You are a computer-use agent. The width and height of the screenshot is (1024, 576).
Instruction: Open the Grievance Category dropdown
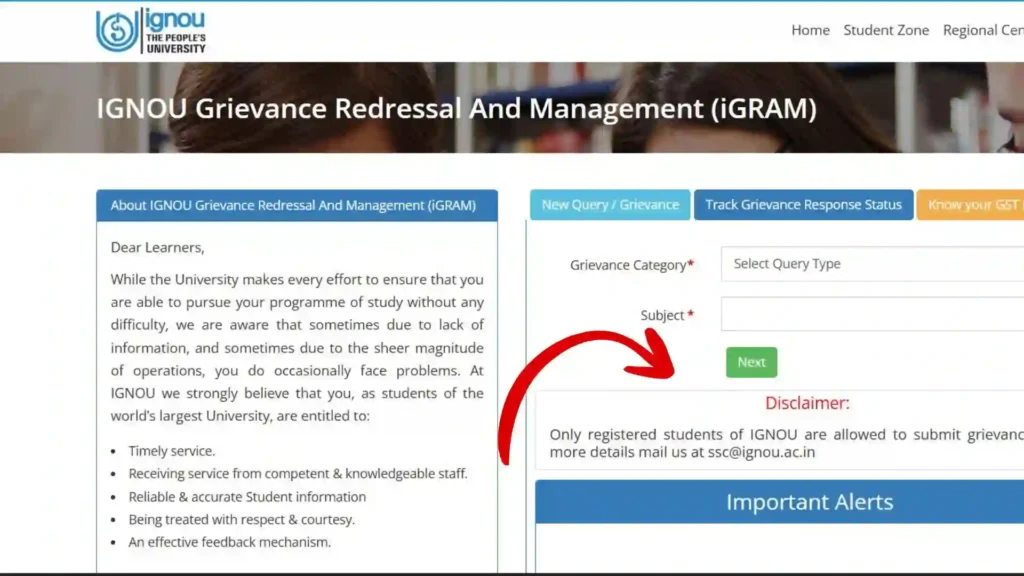point(872,264)
